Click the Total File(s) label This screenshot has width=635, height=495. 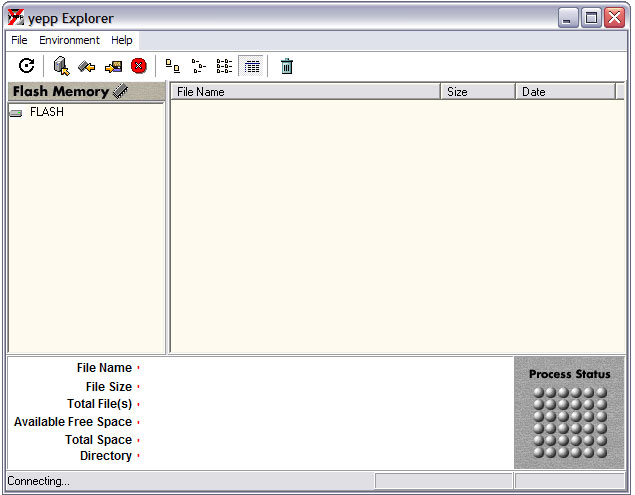[100, 404]
